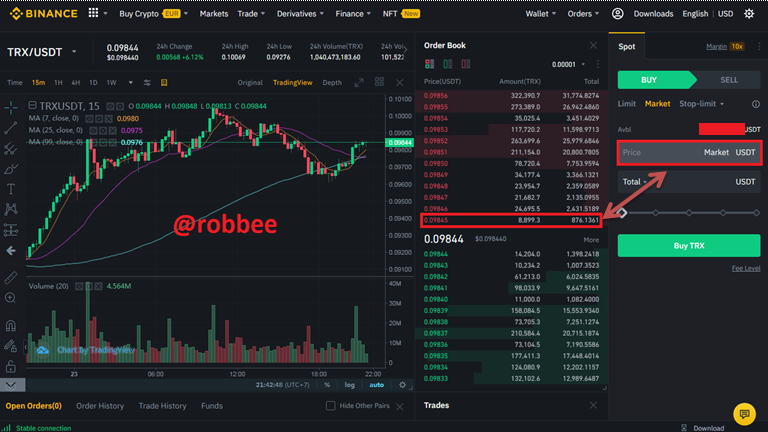The image size is (768, 432).
Task: Tick Hide Other Pairs checkbox
Action: click(331, 406)
